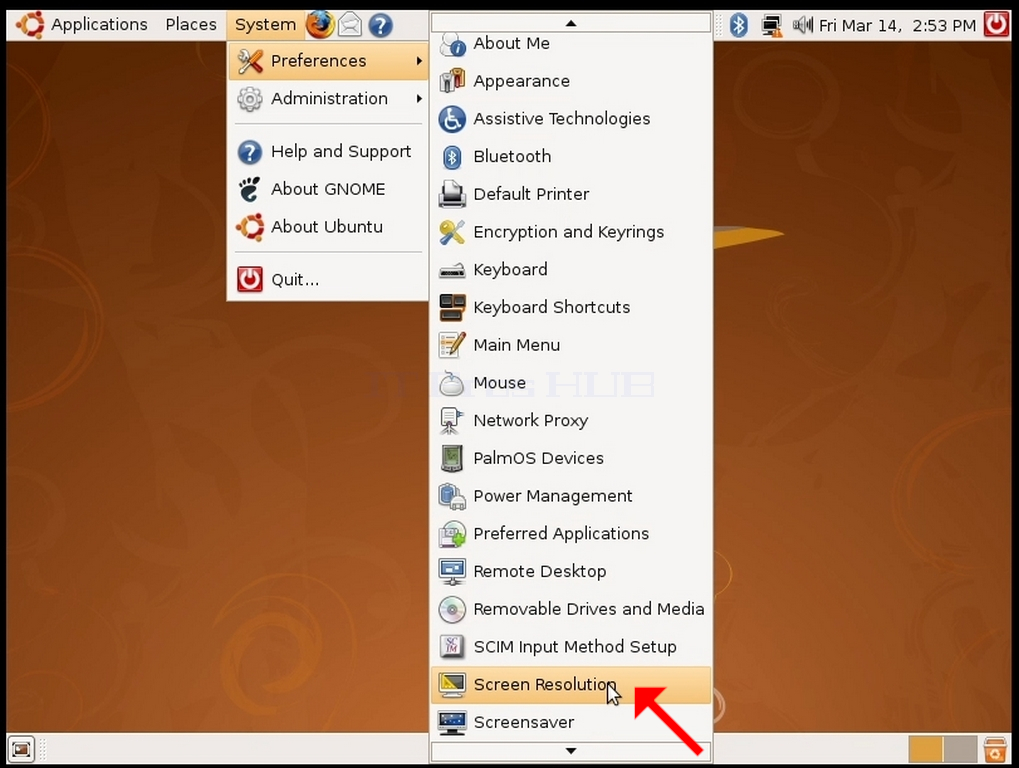Screen dimensions: 1019x768
Task: Switch to the second gray workspace
Action: [x=960, y=750]
